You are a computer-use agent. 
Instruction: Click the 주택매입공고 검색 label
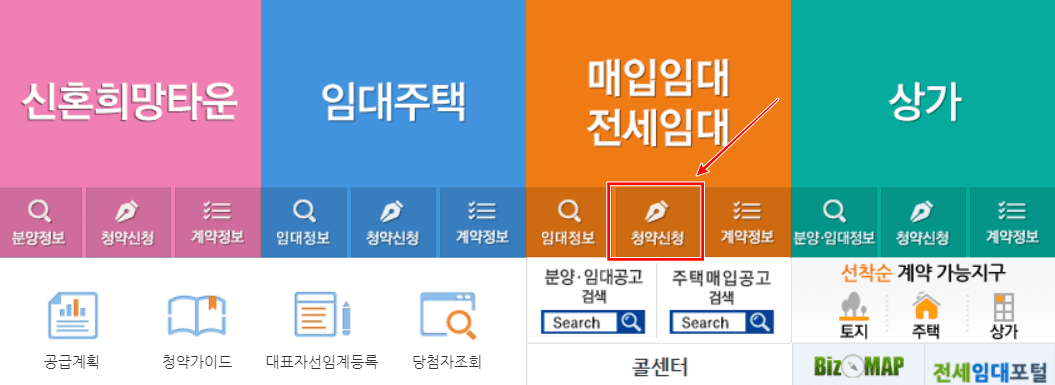pos(722,287)
